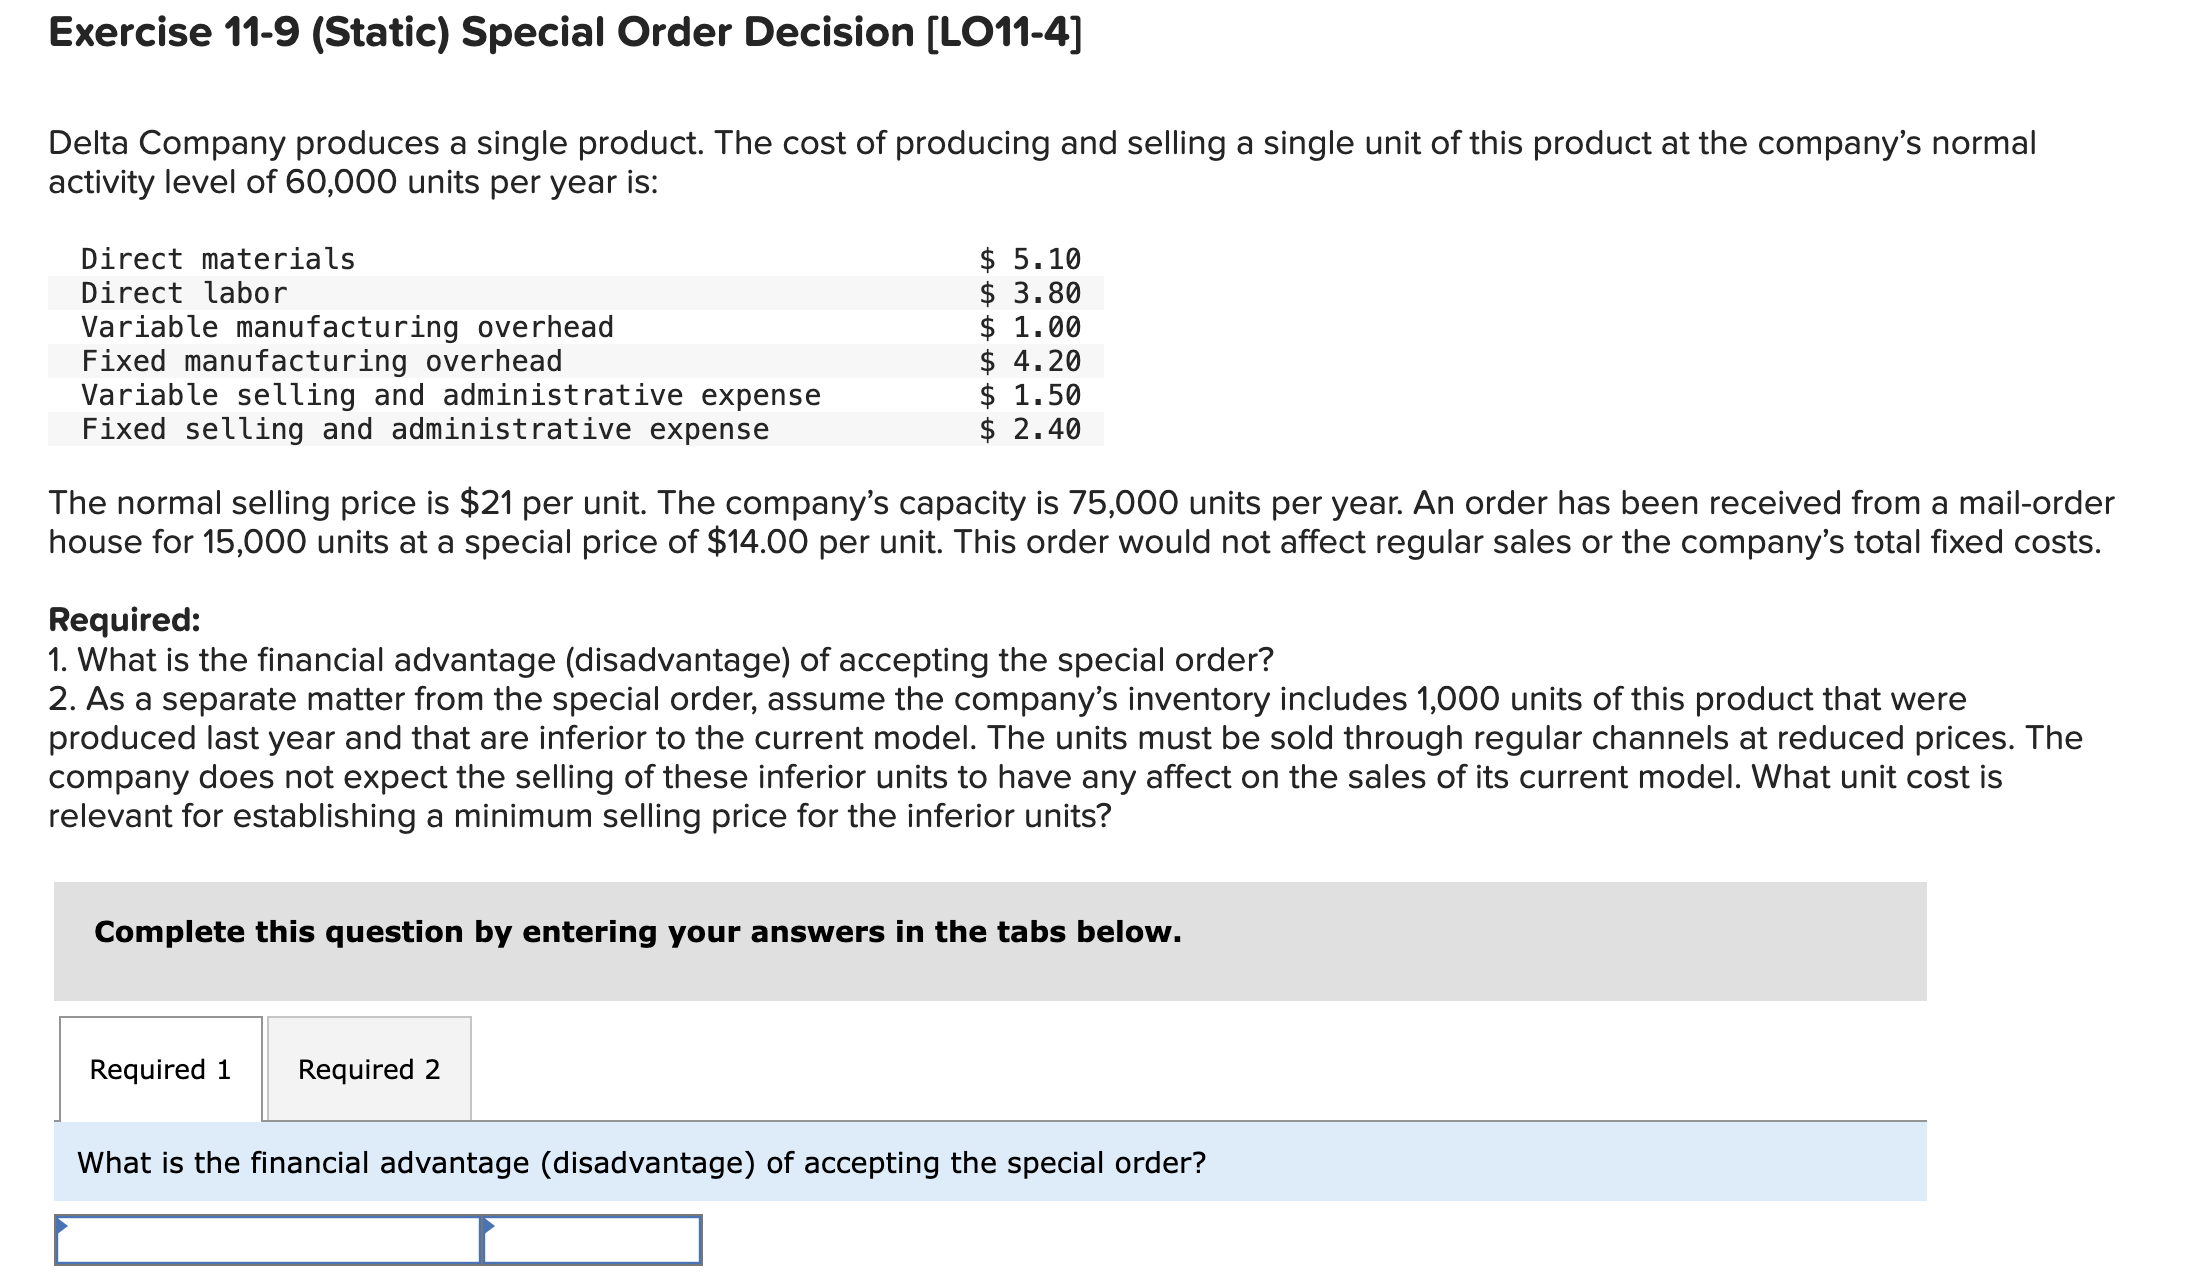Image resolution: width=2190 pixels, height=1277 pixels.
Task: Click the first answer input field
Action: point(270,1240)
